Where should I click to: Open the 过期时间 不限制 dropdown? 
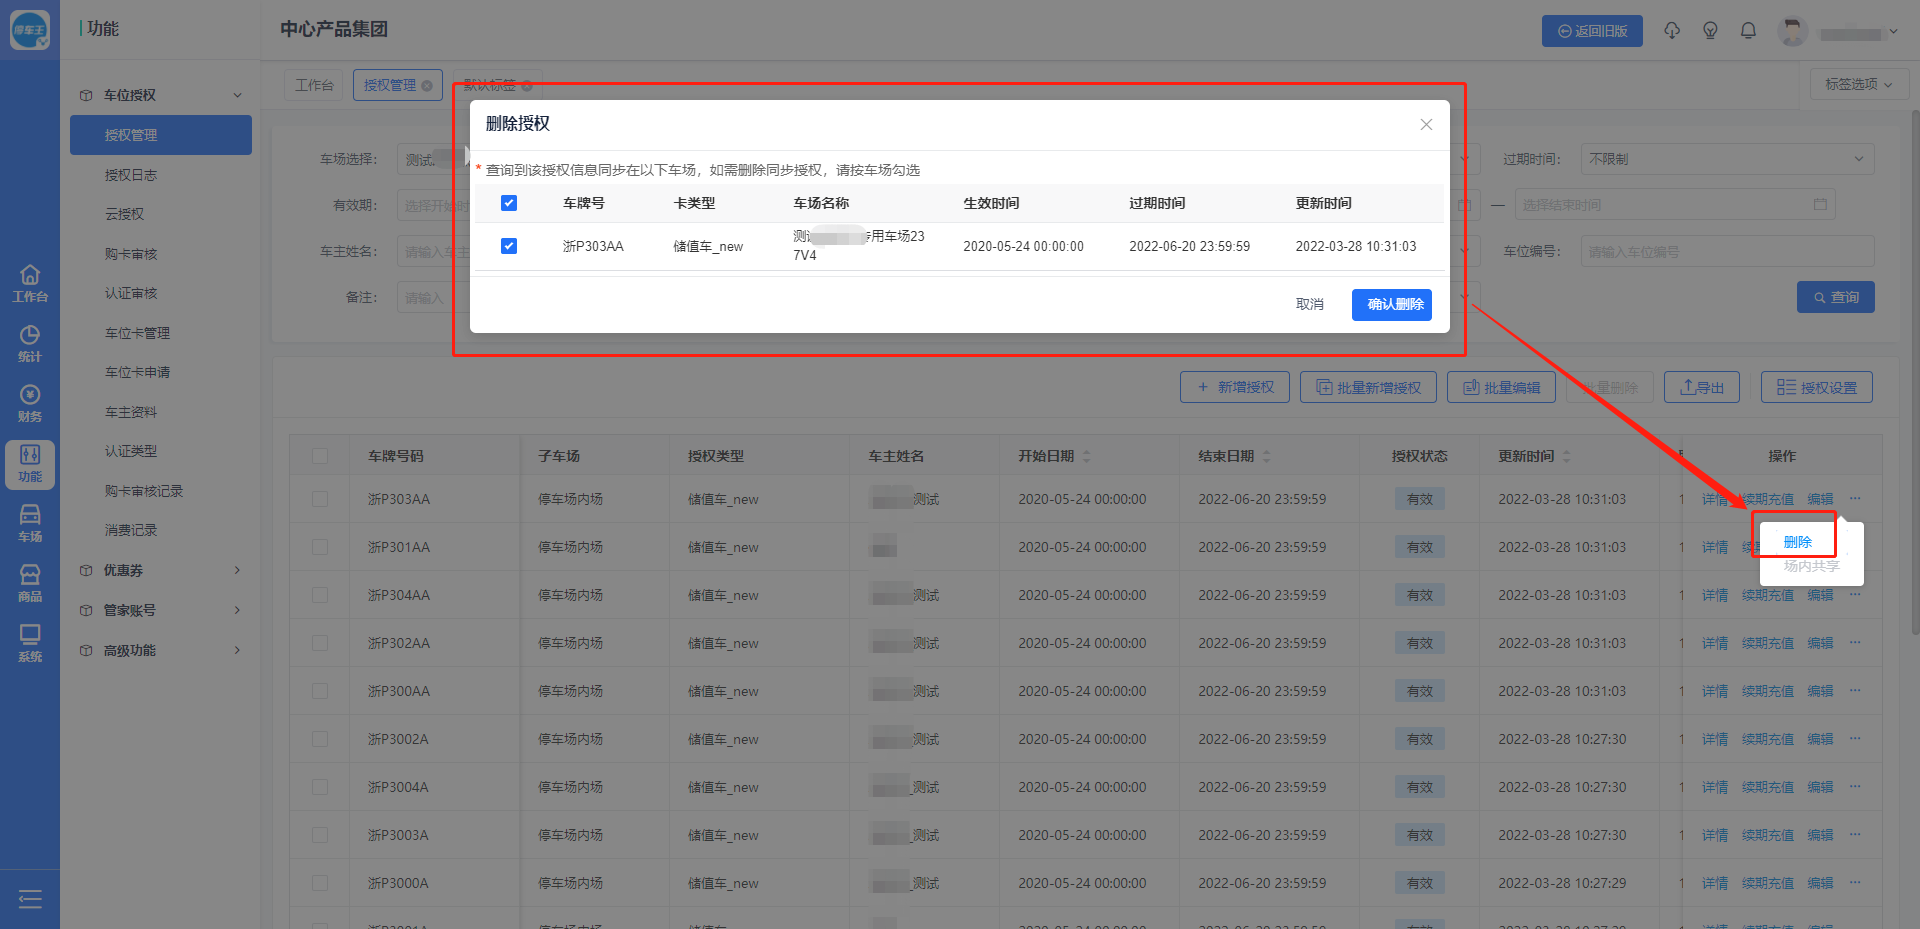click(1726, 159)
